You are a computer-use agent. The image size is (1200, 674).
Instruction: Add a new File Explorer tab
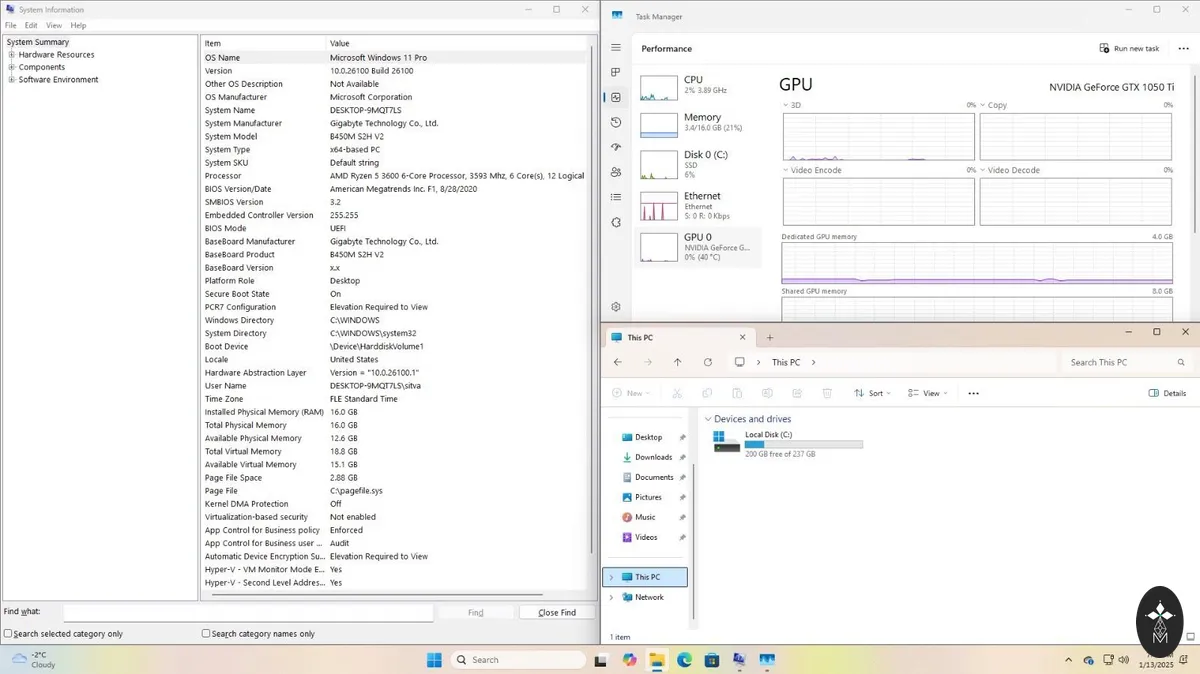[770, 337]
